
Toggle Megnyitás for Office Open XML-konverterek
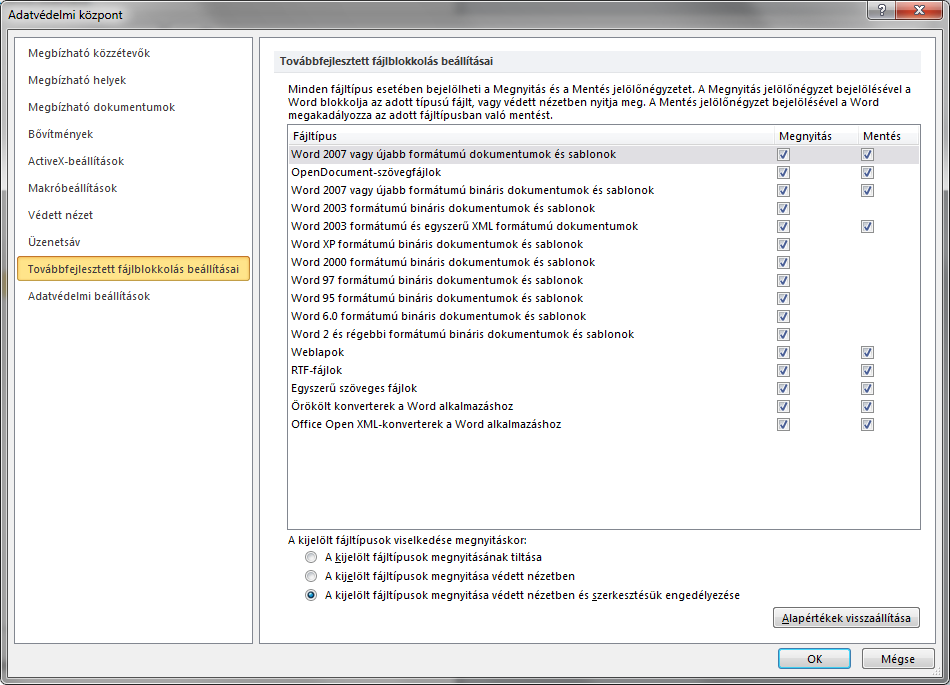(783, 425)
